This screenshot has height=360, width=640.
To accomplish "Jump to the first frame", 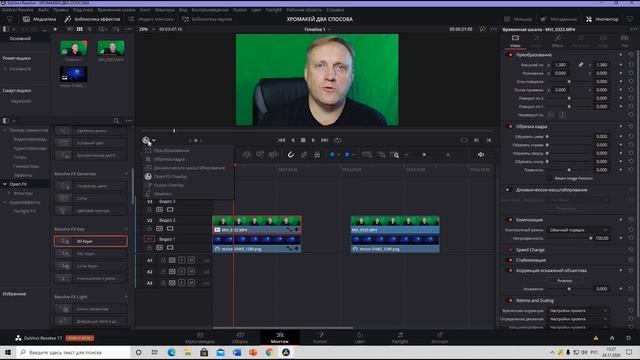I will (x=282, y=140).
